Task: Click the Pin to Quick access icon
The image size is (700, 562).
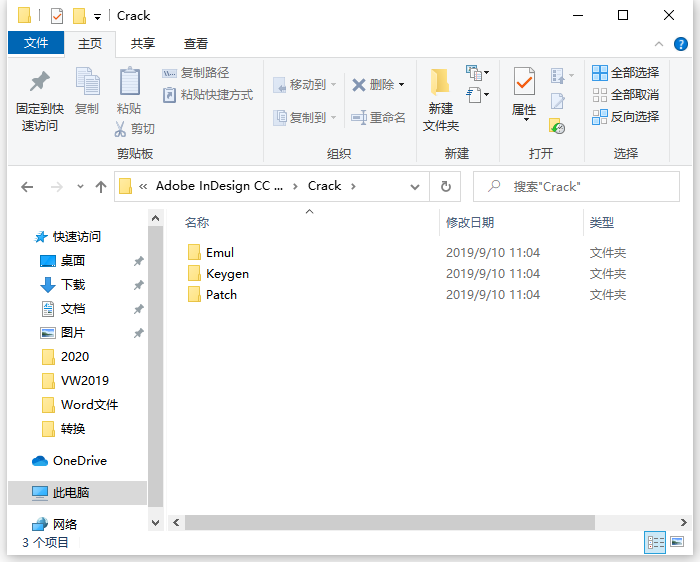Action: (40, 81)
